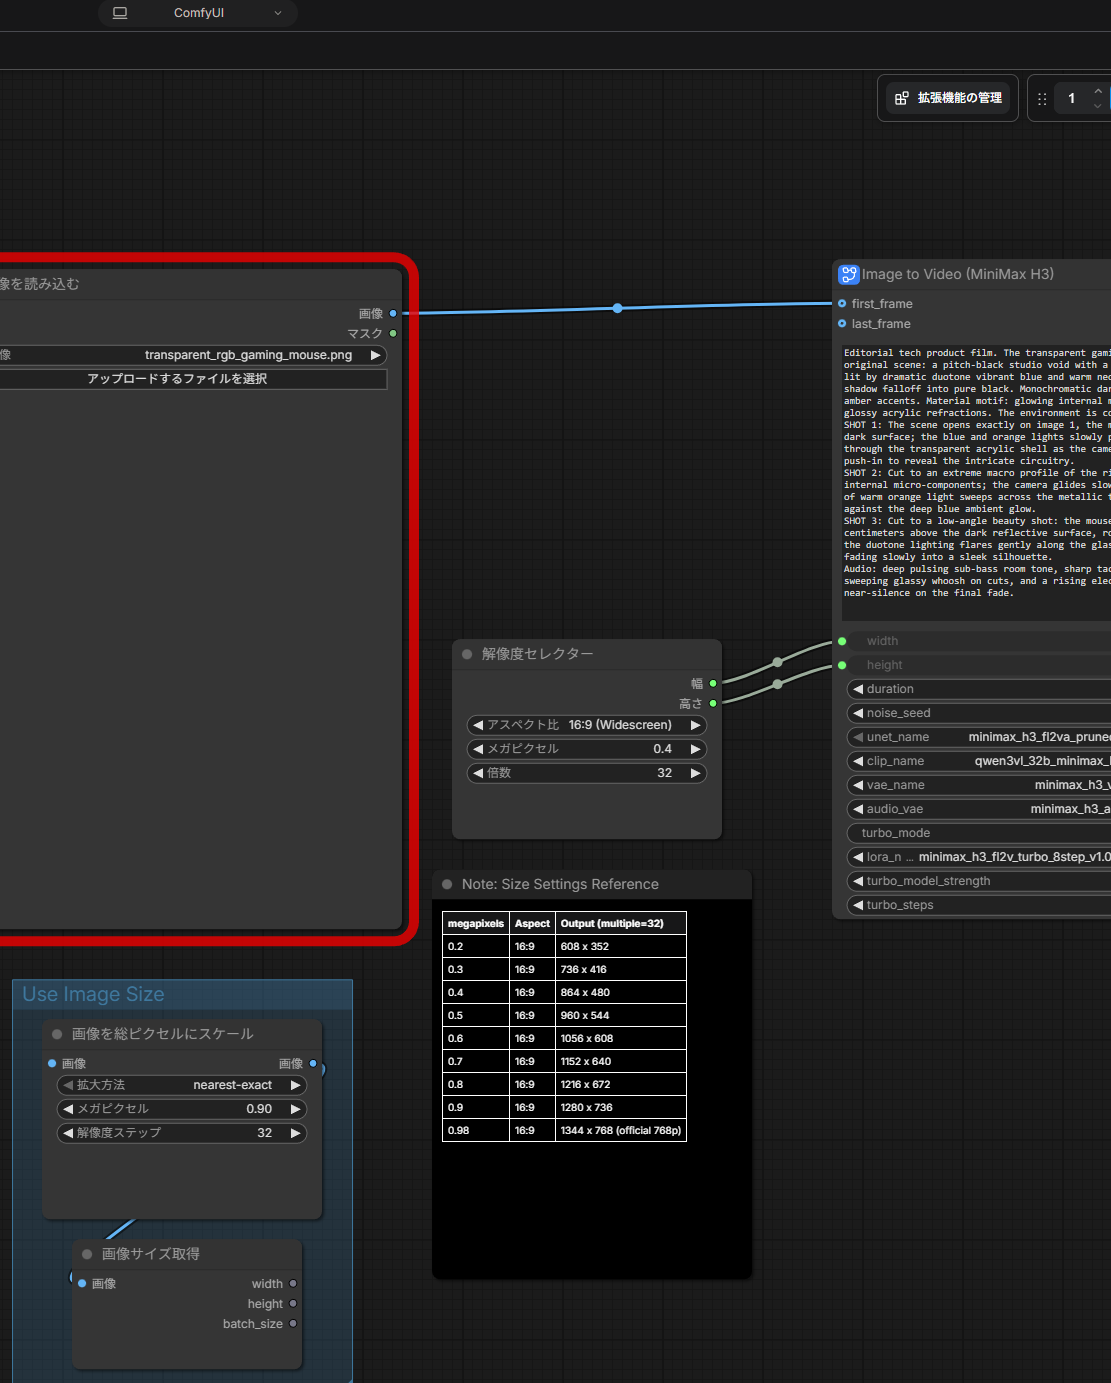Increase 倍数 value with right arrow

696,773
